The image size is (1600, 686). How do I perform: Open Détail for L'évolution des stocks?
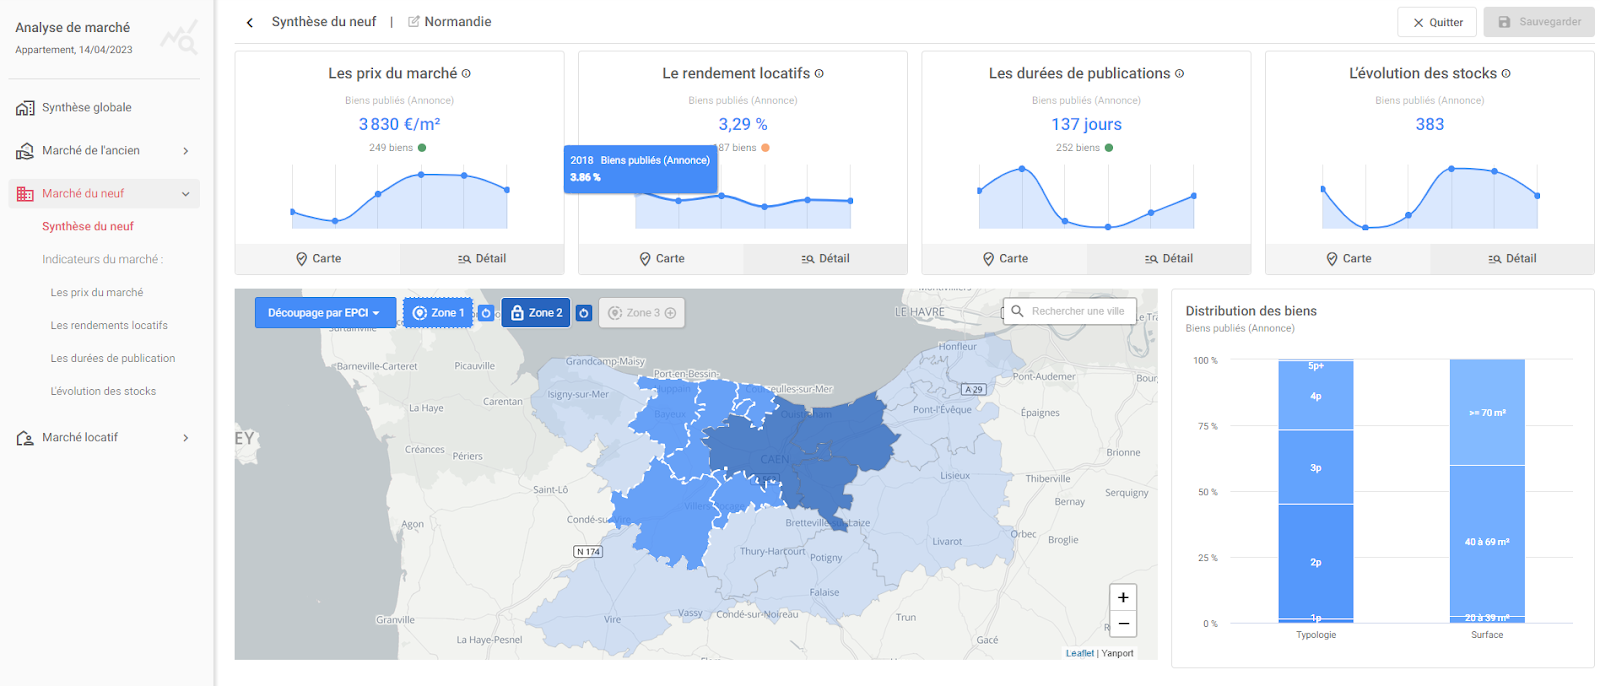pos(1512,259)
